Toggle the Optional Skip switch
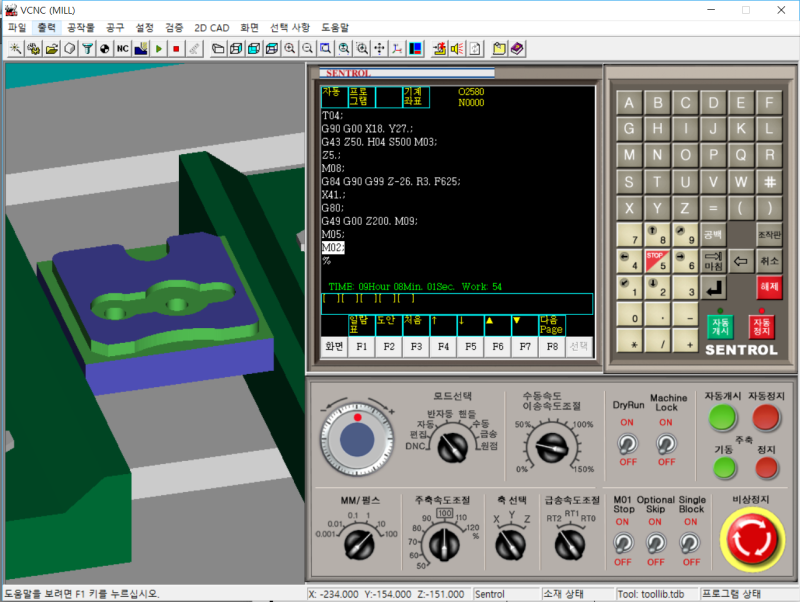This screenshot has height=602, width=800. [656, 542]
